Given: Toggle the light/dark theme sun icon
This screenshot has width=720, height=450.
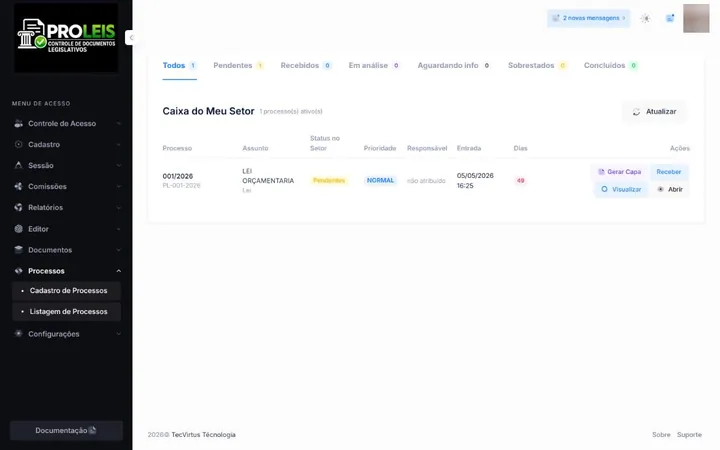Looking at the screenshot, I should [645, 18].
